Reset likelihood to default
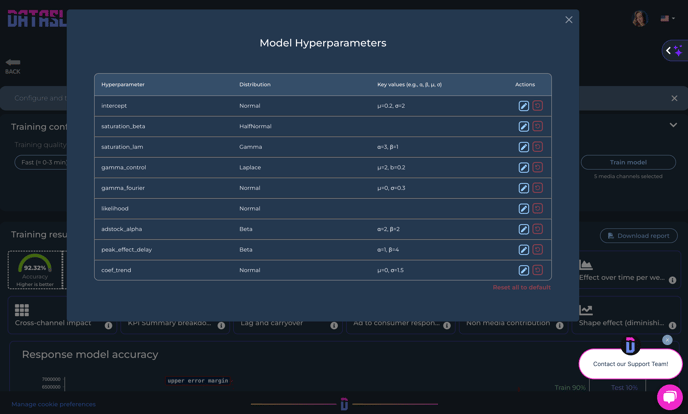The width and height of the screenshot is (688, 414). pyautogui.click(x=538, y=208)
